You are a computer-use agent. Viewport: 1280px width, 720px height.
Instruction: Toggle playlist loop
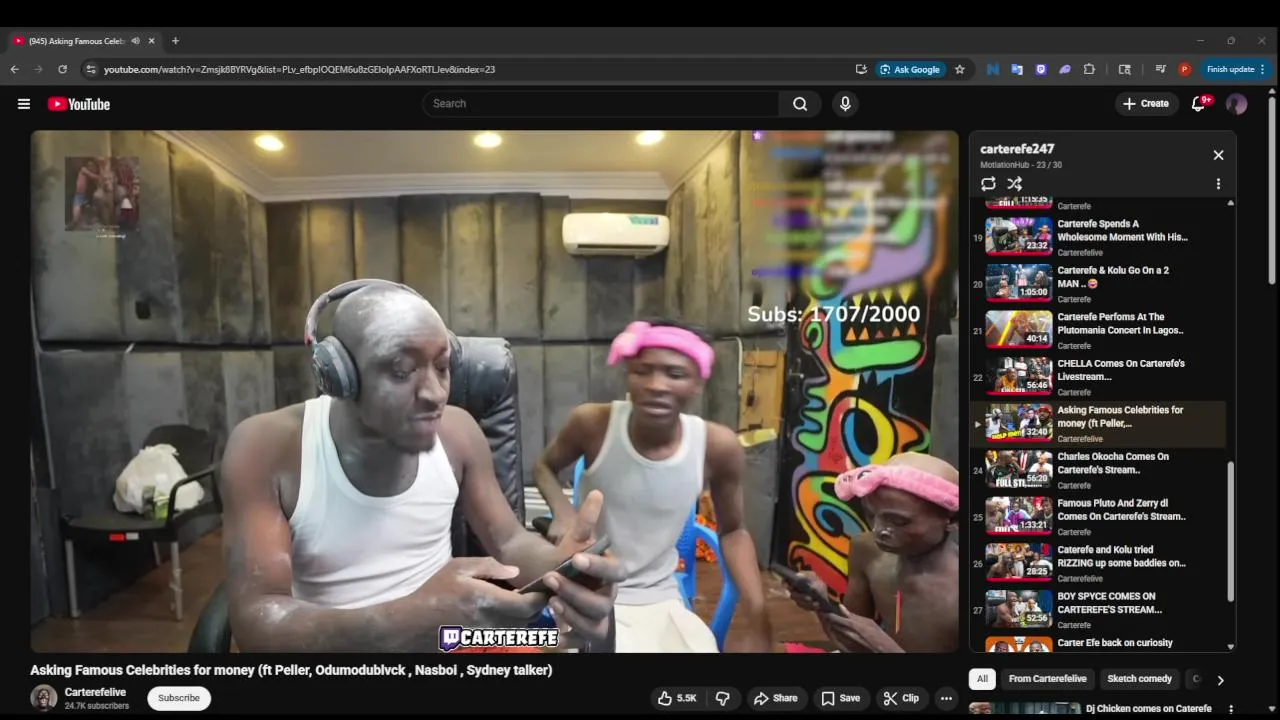point(988,184)
